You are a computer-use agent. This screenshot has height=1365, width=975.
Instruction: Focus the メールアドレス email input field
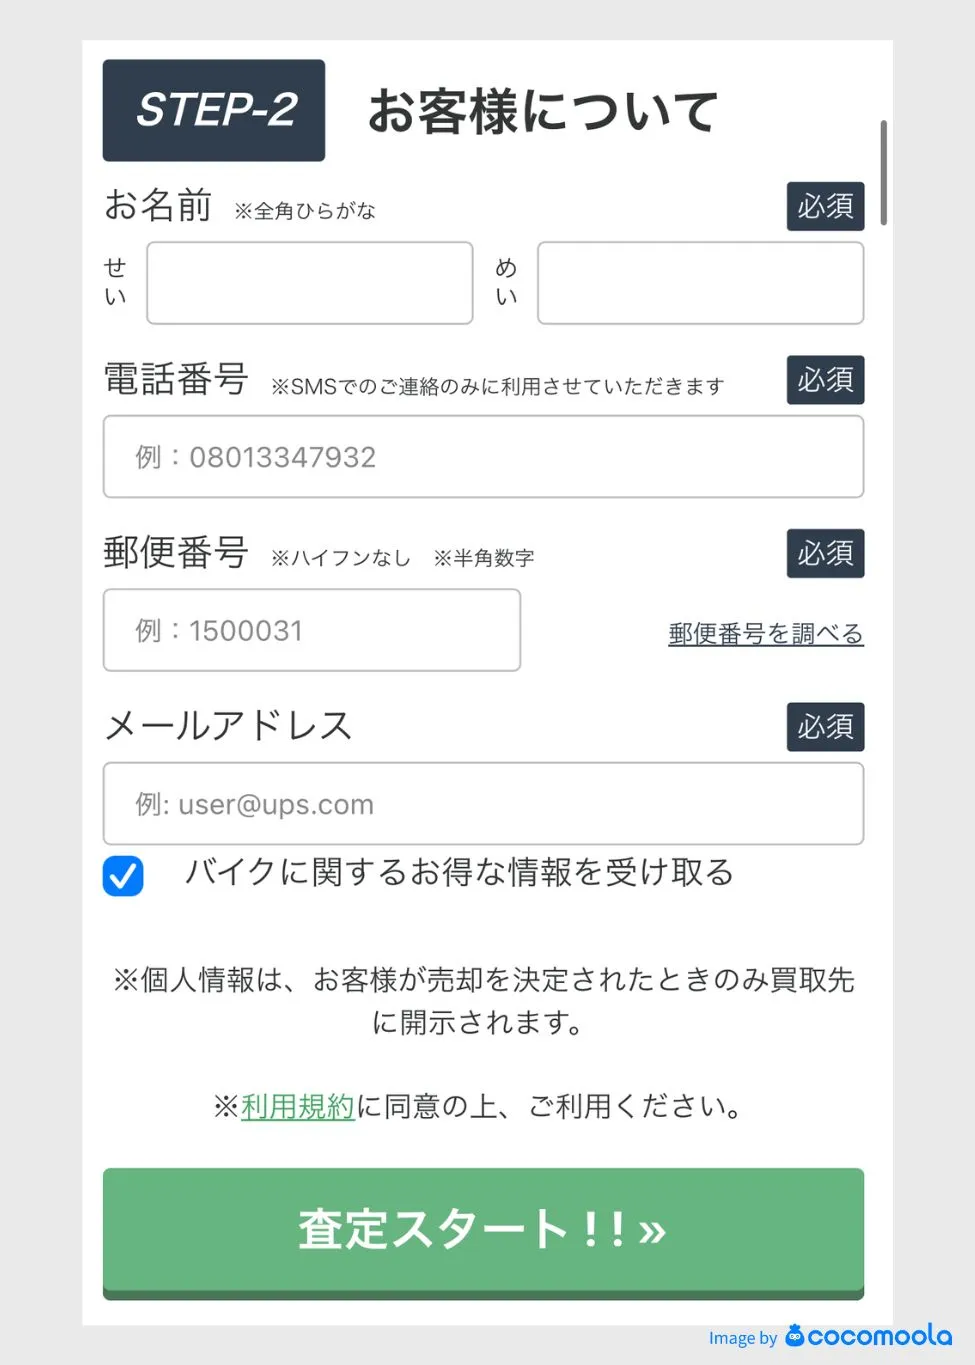point(483,804)
